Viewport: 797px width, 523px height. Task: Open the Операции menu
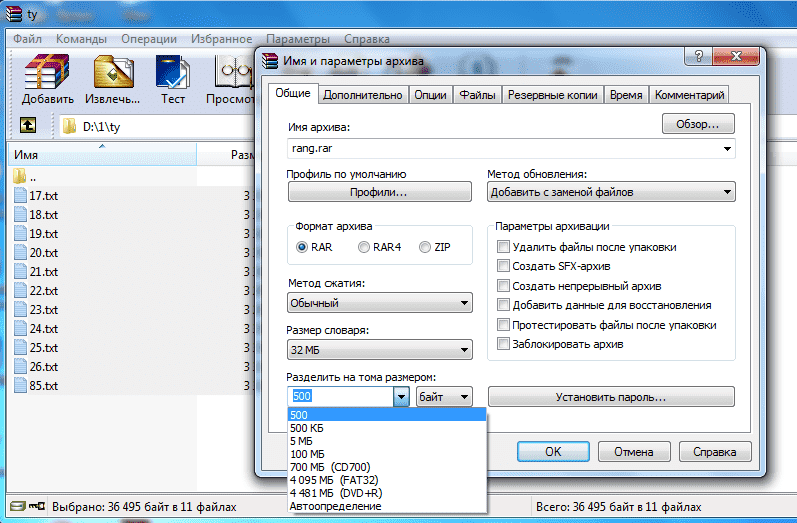pos(149,39)
